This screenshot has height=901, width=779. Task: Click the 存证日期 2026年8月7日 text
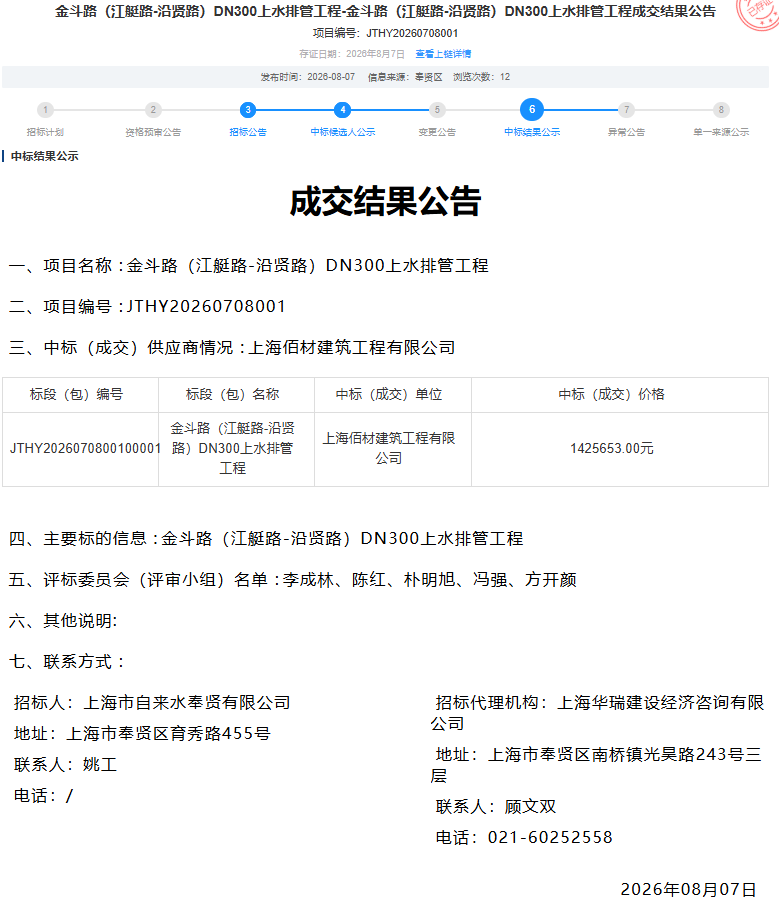352,54
